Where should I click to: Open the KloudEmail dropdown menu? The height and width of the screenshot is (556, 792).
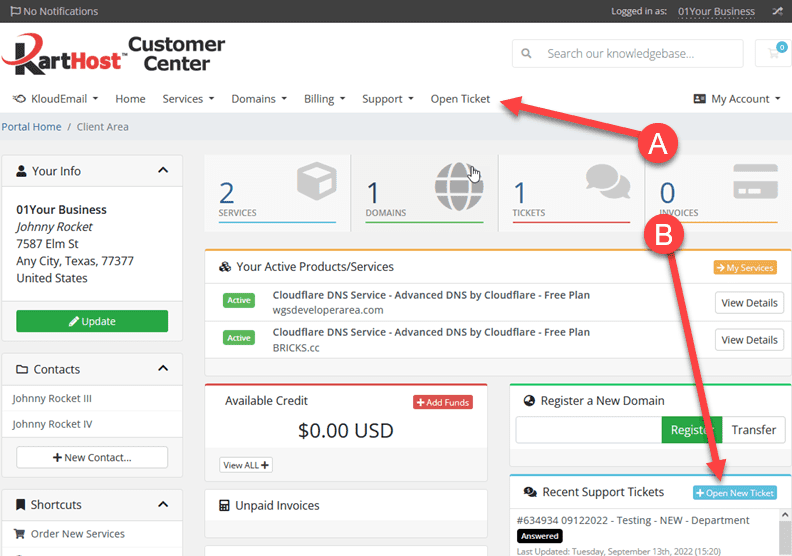click(x=55, y=99)
